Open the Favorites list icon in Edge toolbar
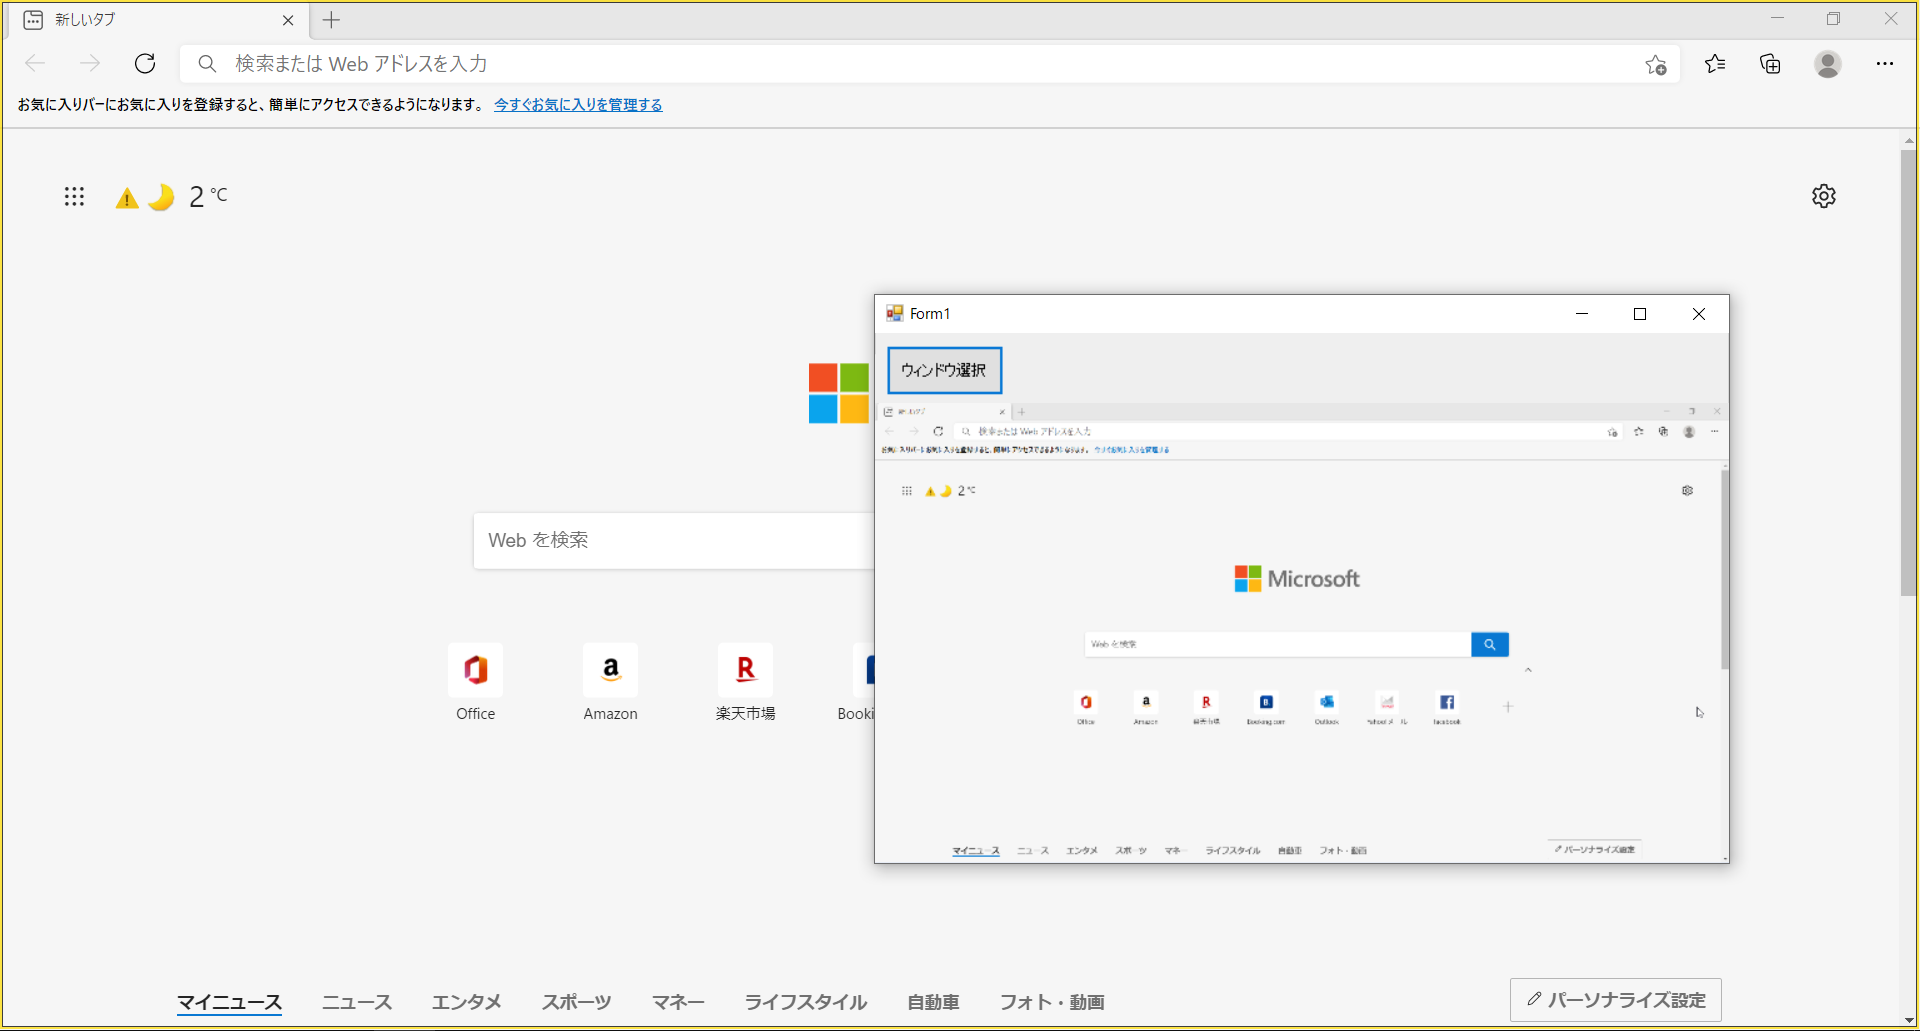The height and width of the screenshot is (1031, 1920). point(1715,64)
